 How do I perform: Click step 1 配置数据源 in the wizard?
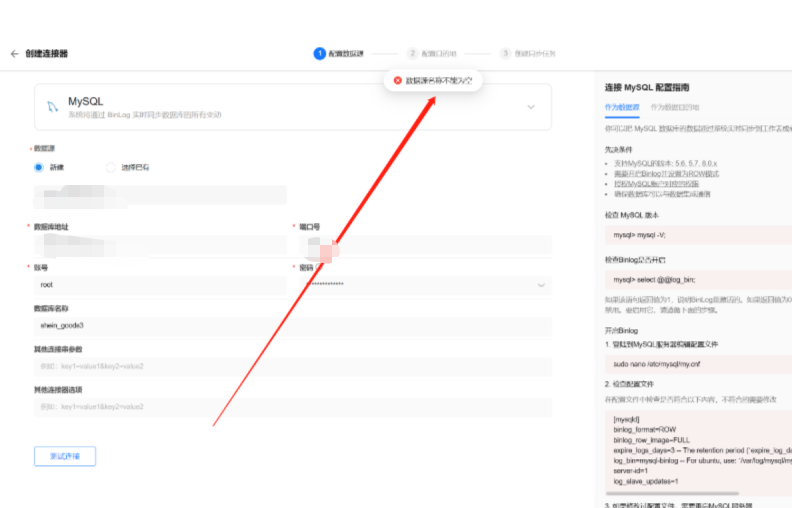pyautogui.click(x=338, y=54)
